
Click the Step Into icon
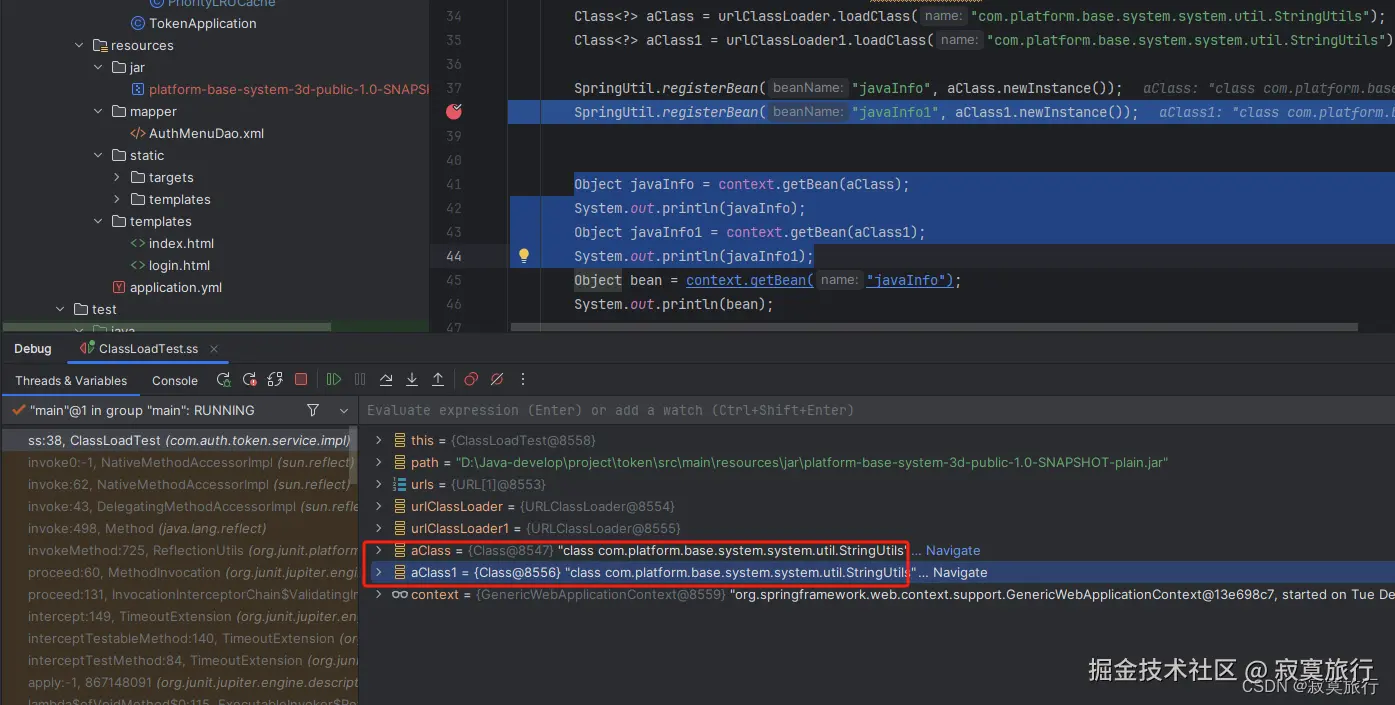(x=412, y=380)
